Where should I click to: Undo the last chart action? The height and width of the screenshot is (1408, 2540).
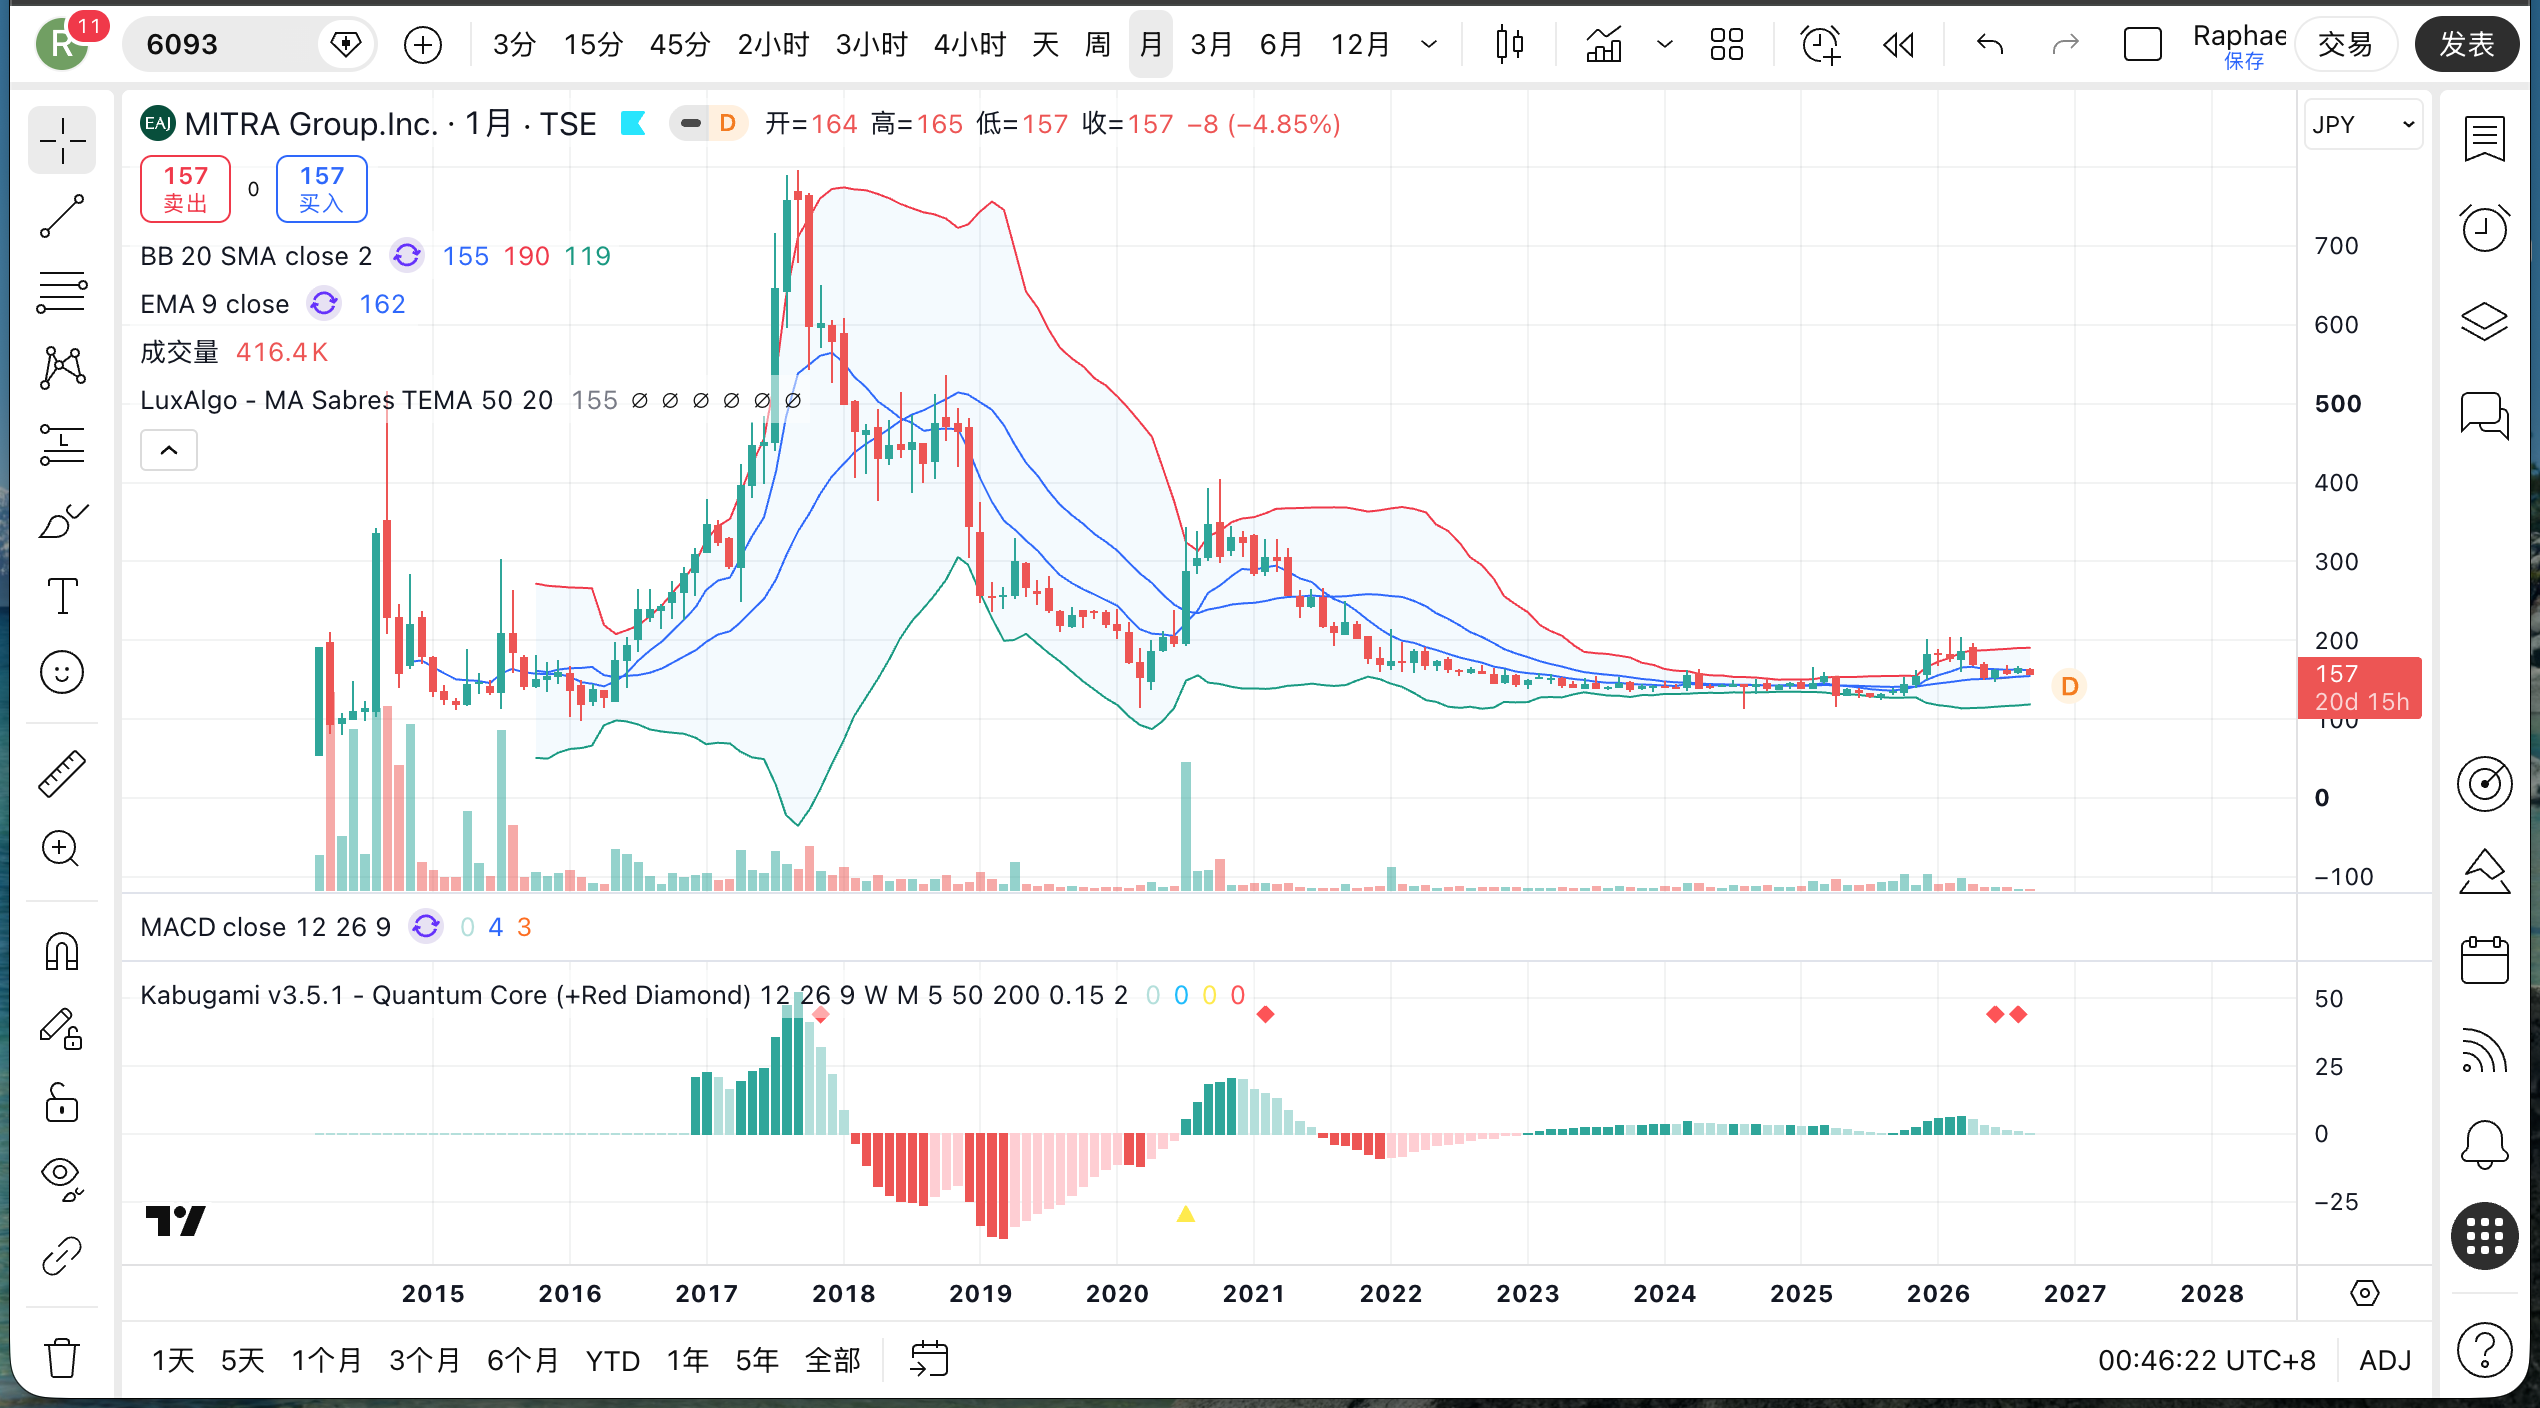click(x=1990, y=44)
